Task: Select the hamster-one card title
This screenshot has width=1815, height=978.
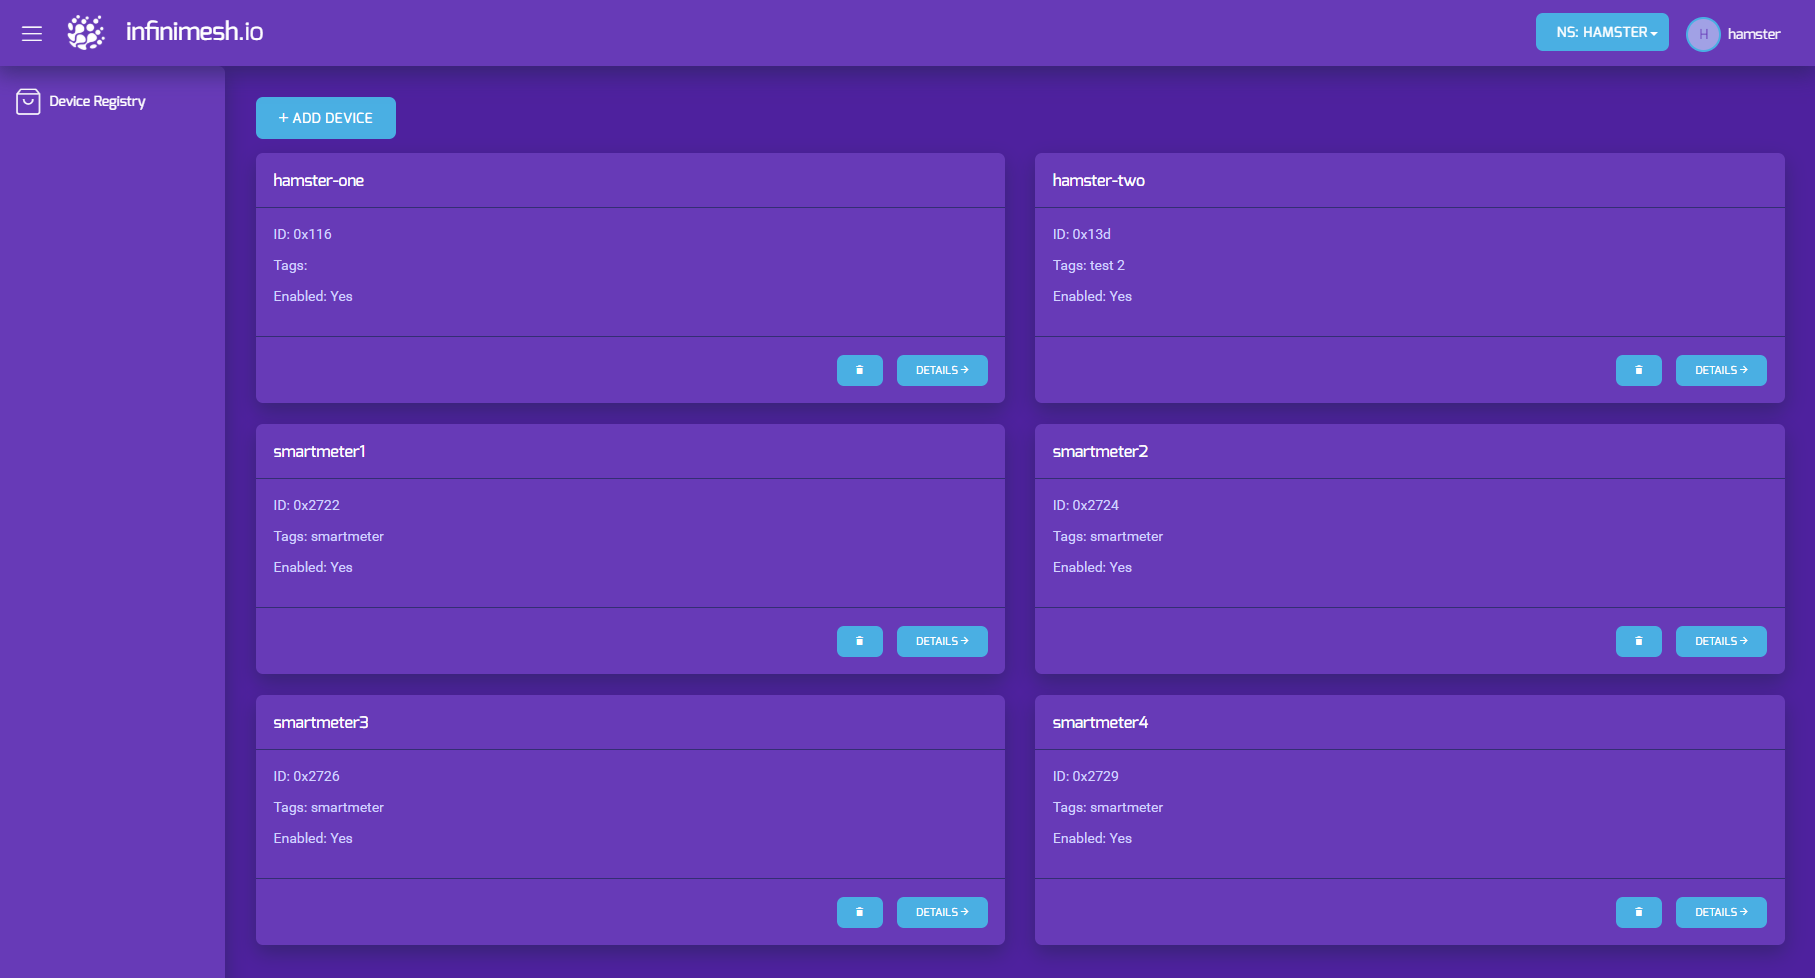Action: [x=319, y=180]
